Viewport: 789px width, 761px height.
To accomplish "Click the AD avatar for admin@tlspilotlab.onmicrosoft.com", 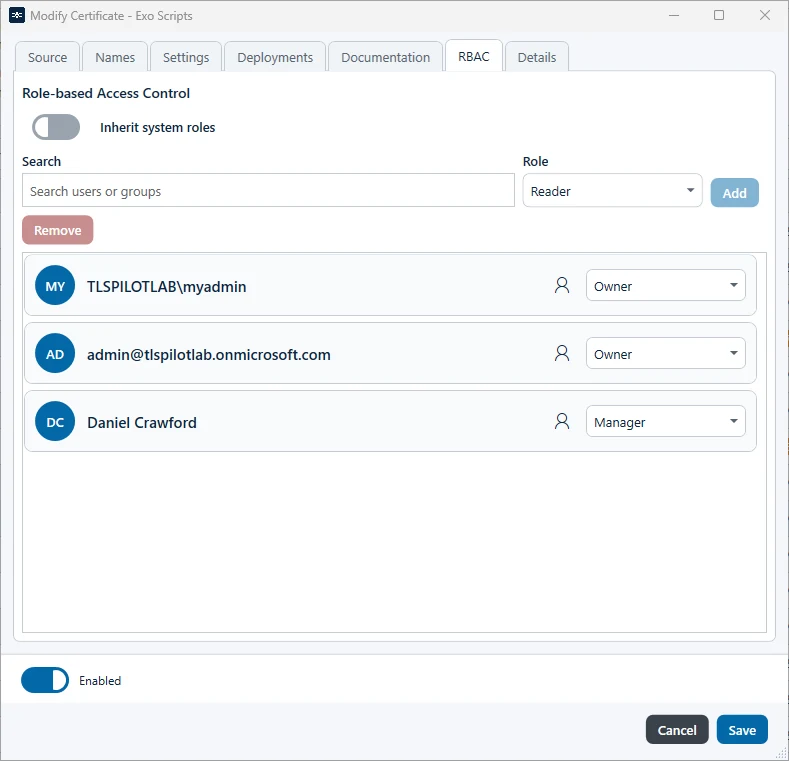I will click(55, 353).
